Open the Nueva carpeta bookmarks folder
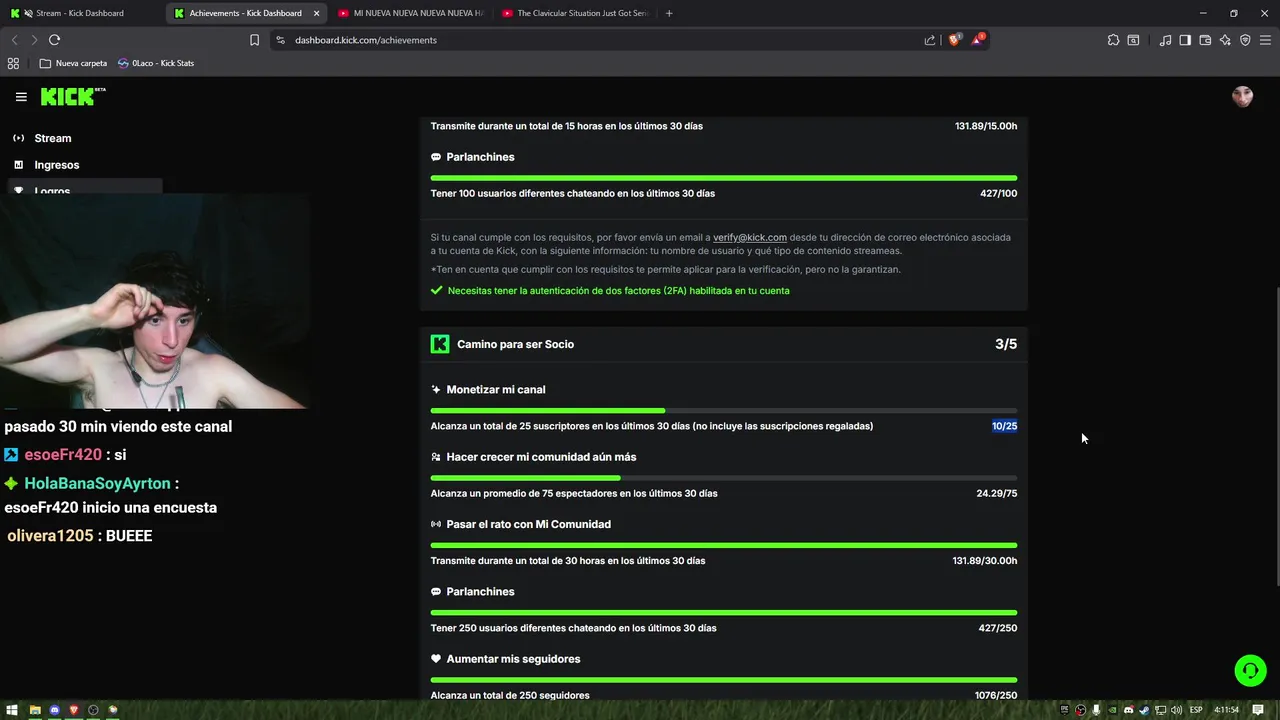This screenshot has height=720, width=1280. coord(73,63)
